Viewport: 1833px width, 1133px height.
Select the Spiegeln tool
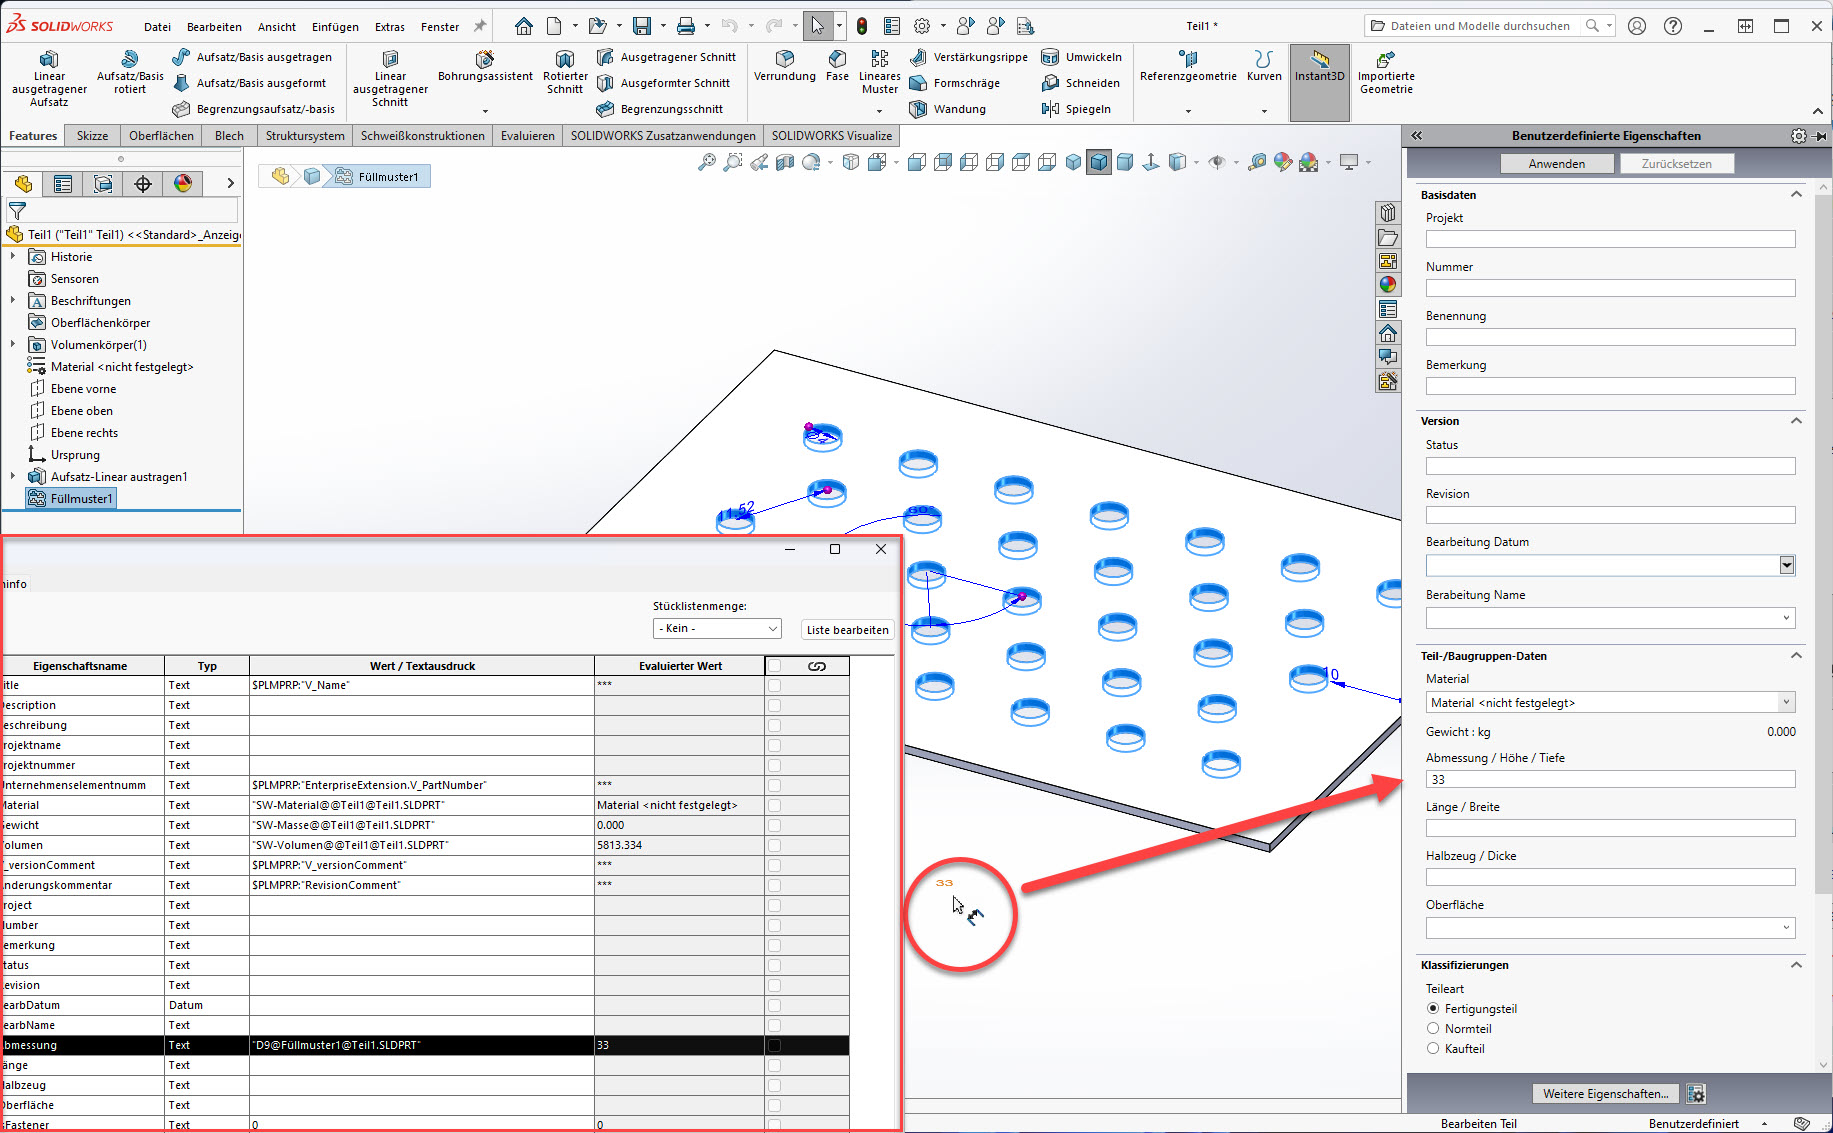(x=1076, y=109)
